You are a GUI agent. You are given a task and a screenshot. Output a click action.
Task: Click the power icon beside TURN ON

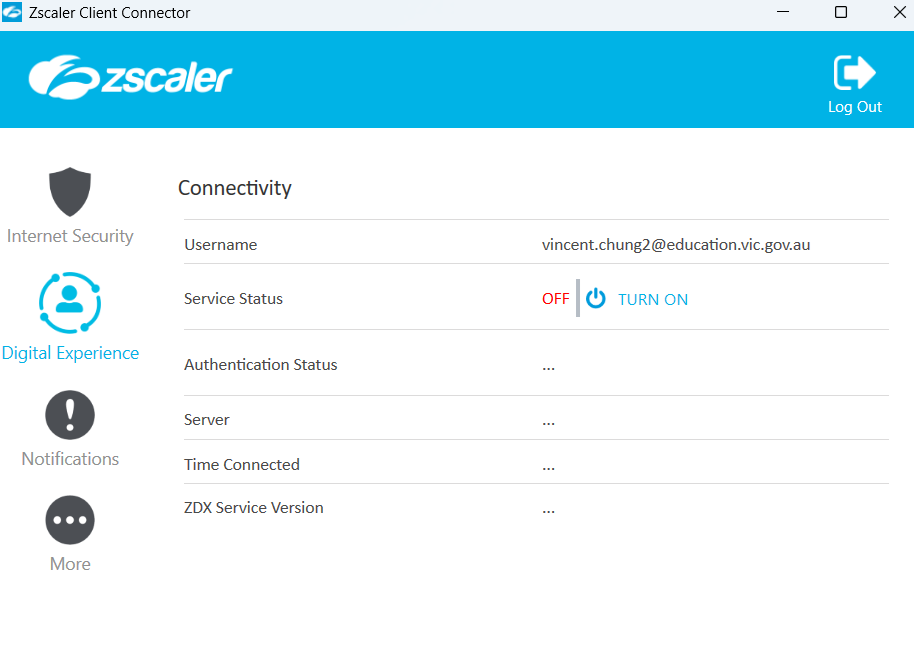click(595, 298)
